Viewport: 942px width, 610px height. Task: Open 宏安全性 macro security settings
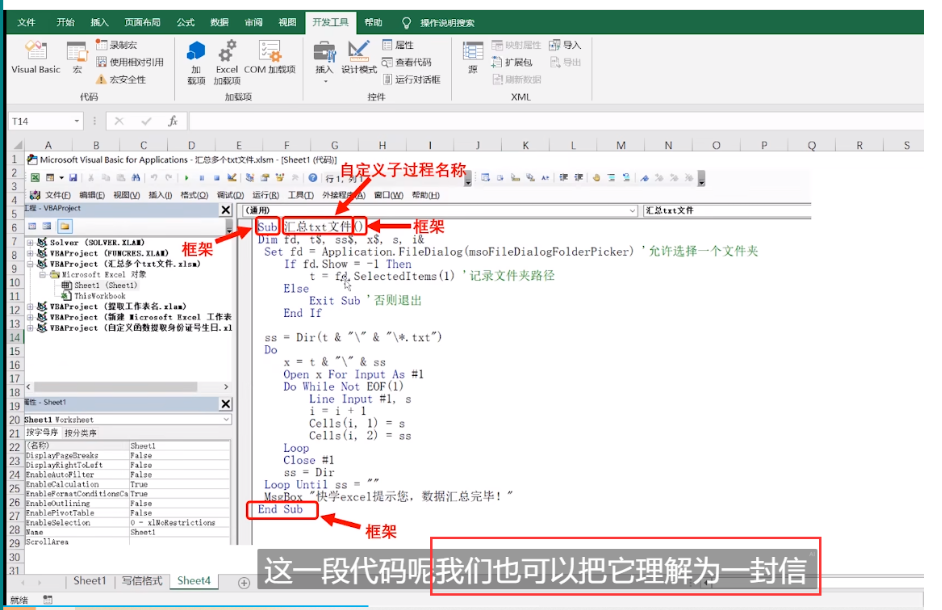(x=121, y=79)
